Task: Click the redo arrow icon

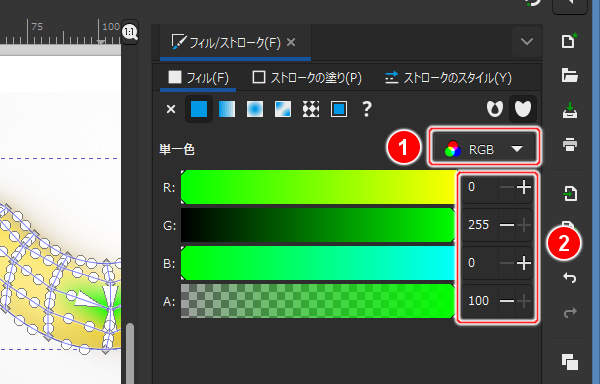Action: [570, 312]
